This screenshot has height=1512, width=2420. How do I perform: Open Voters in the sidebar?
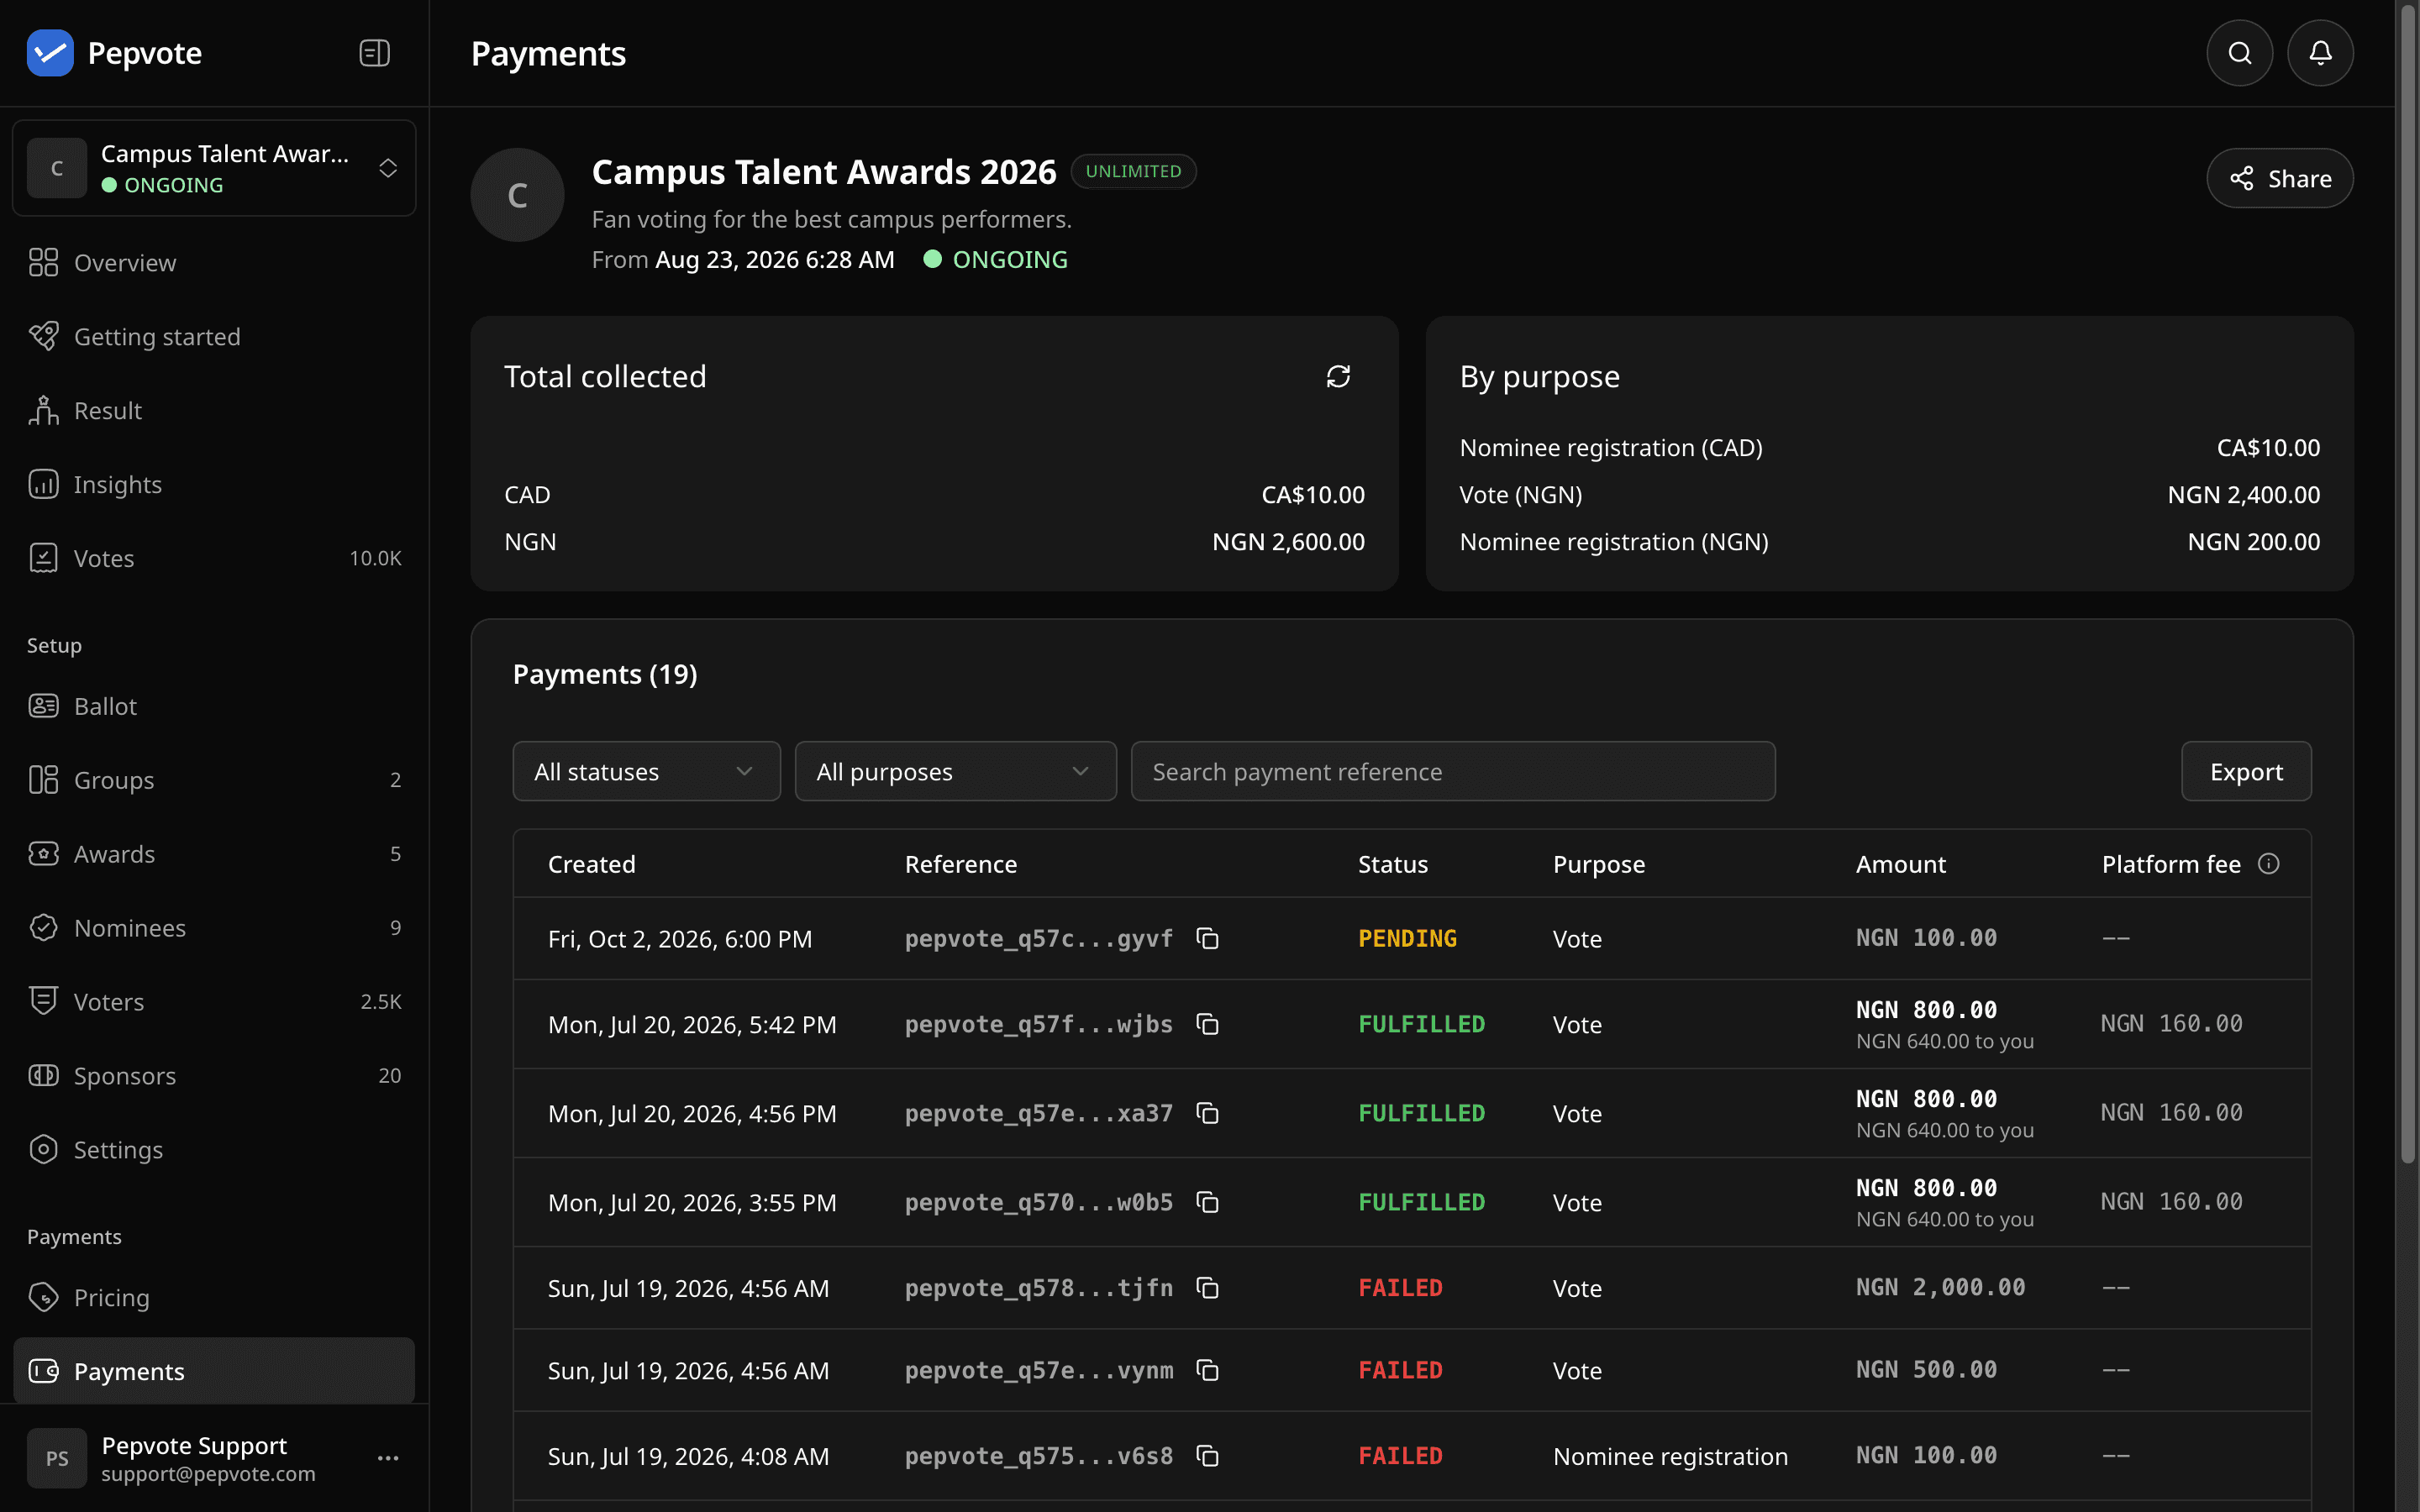click(x=214, y=1002)
